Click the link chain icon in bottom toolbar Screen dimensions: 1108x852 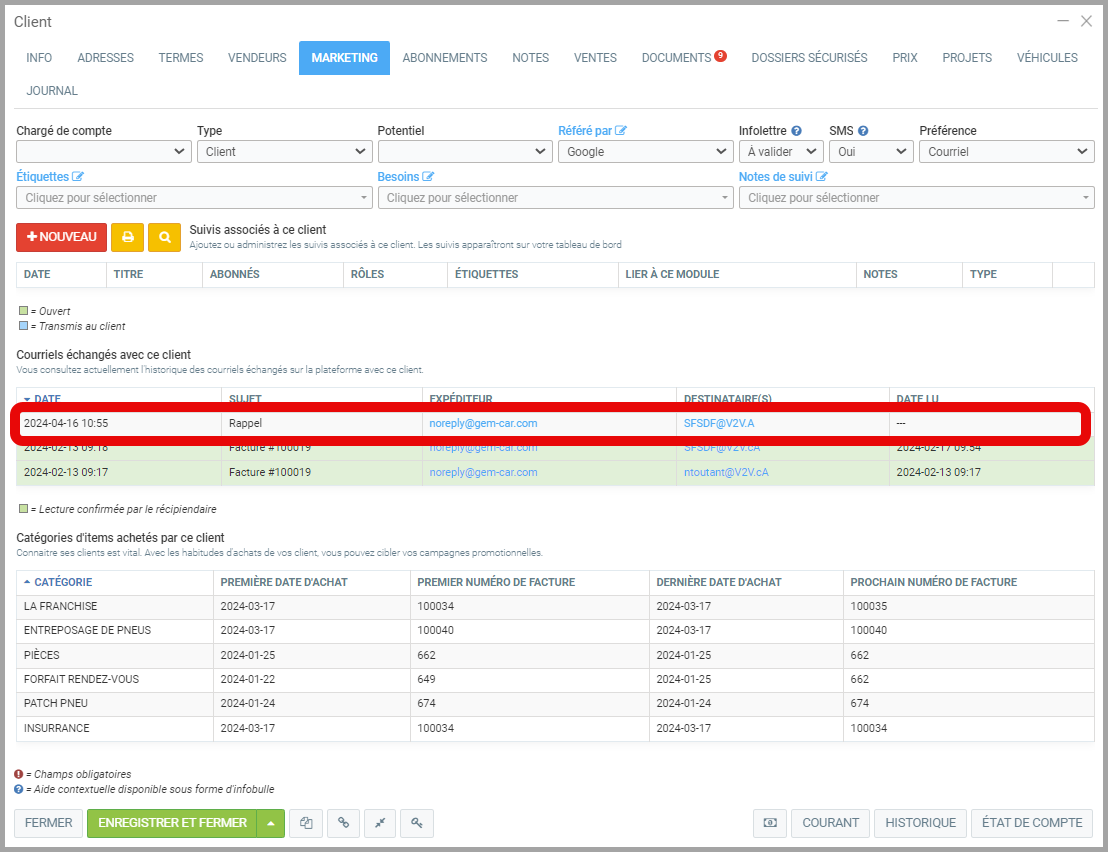tap(343, 823)
